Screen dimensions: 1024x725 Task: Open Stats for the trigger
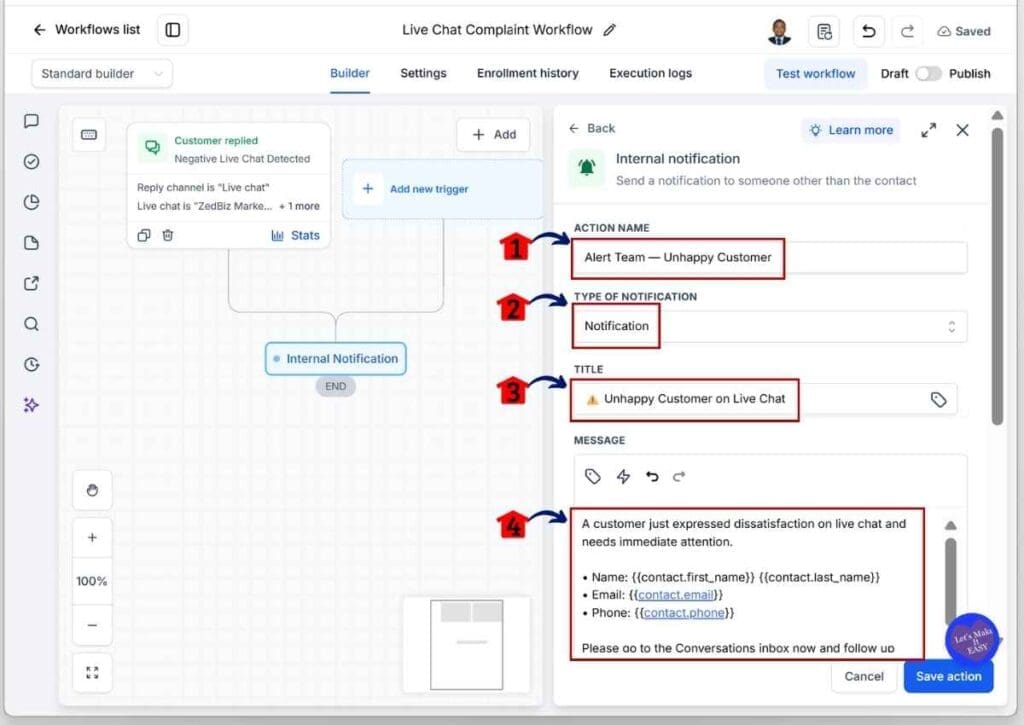295,235
